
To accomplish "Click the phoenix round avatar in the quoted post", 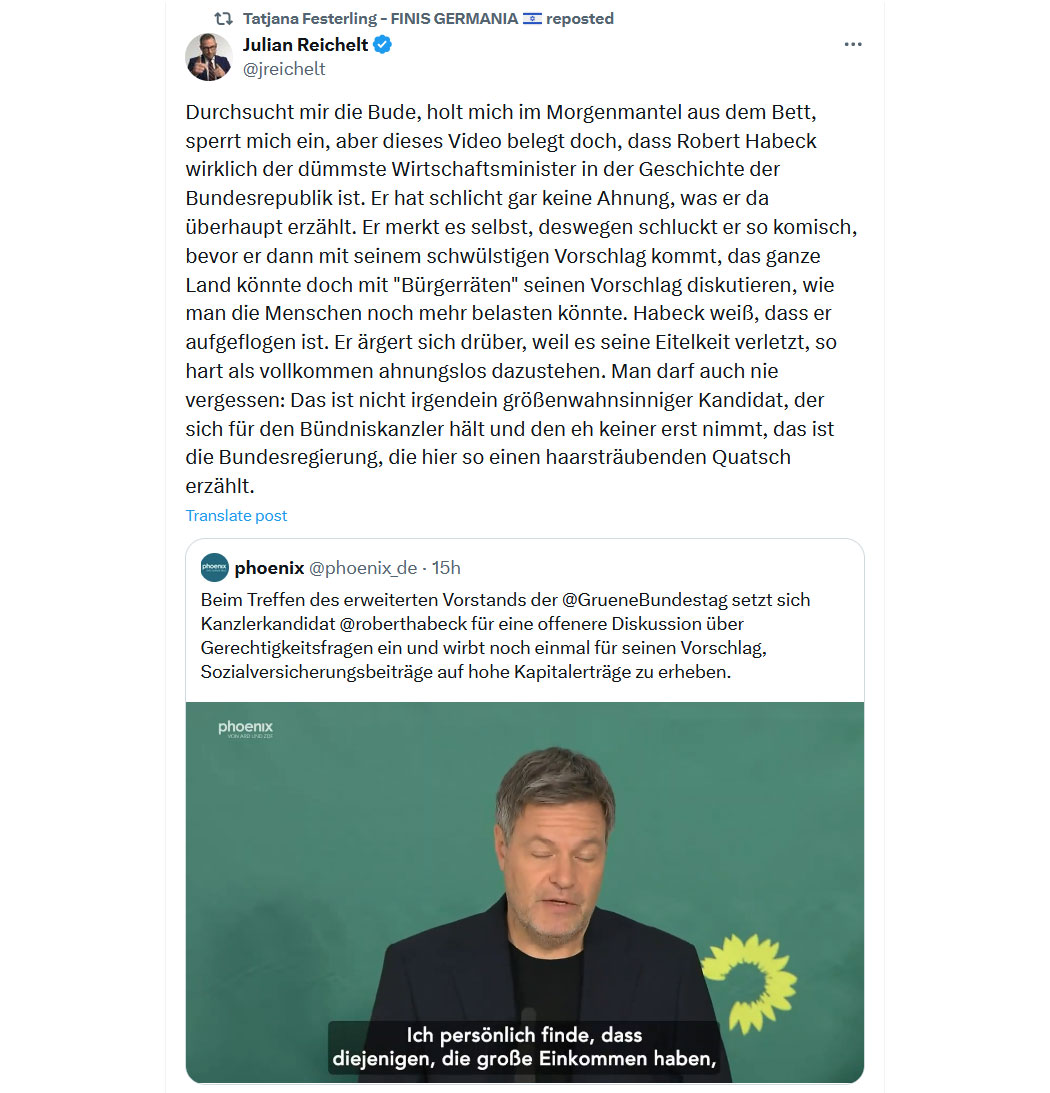I will click(215, 567).
